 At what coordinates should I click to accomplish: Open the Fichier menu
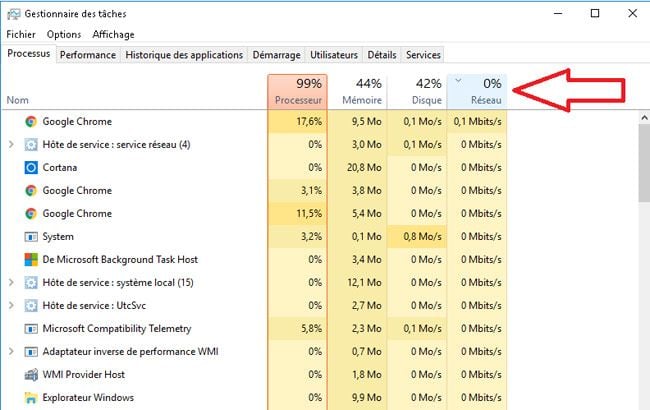(x=21, y=34)
